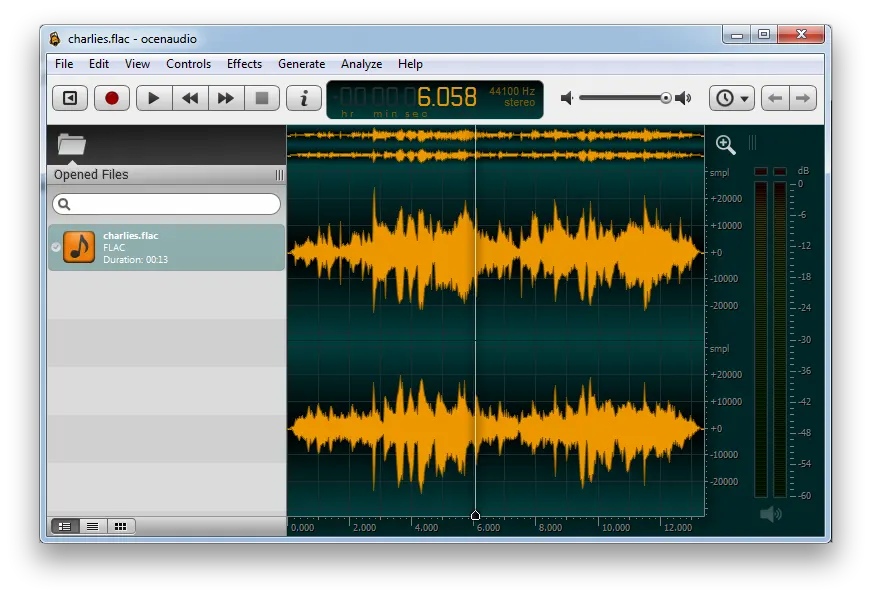
Task: Switch file panel to compact list view
Action: tap(92, 526)
